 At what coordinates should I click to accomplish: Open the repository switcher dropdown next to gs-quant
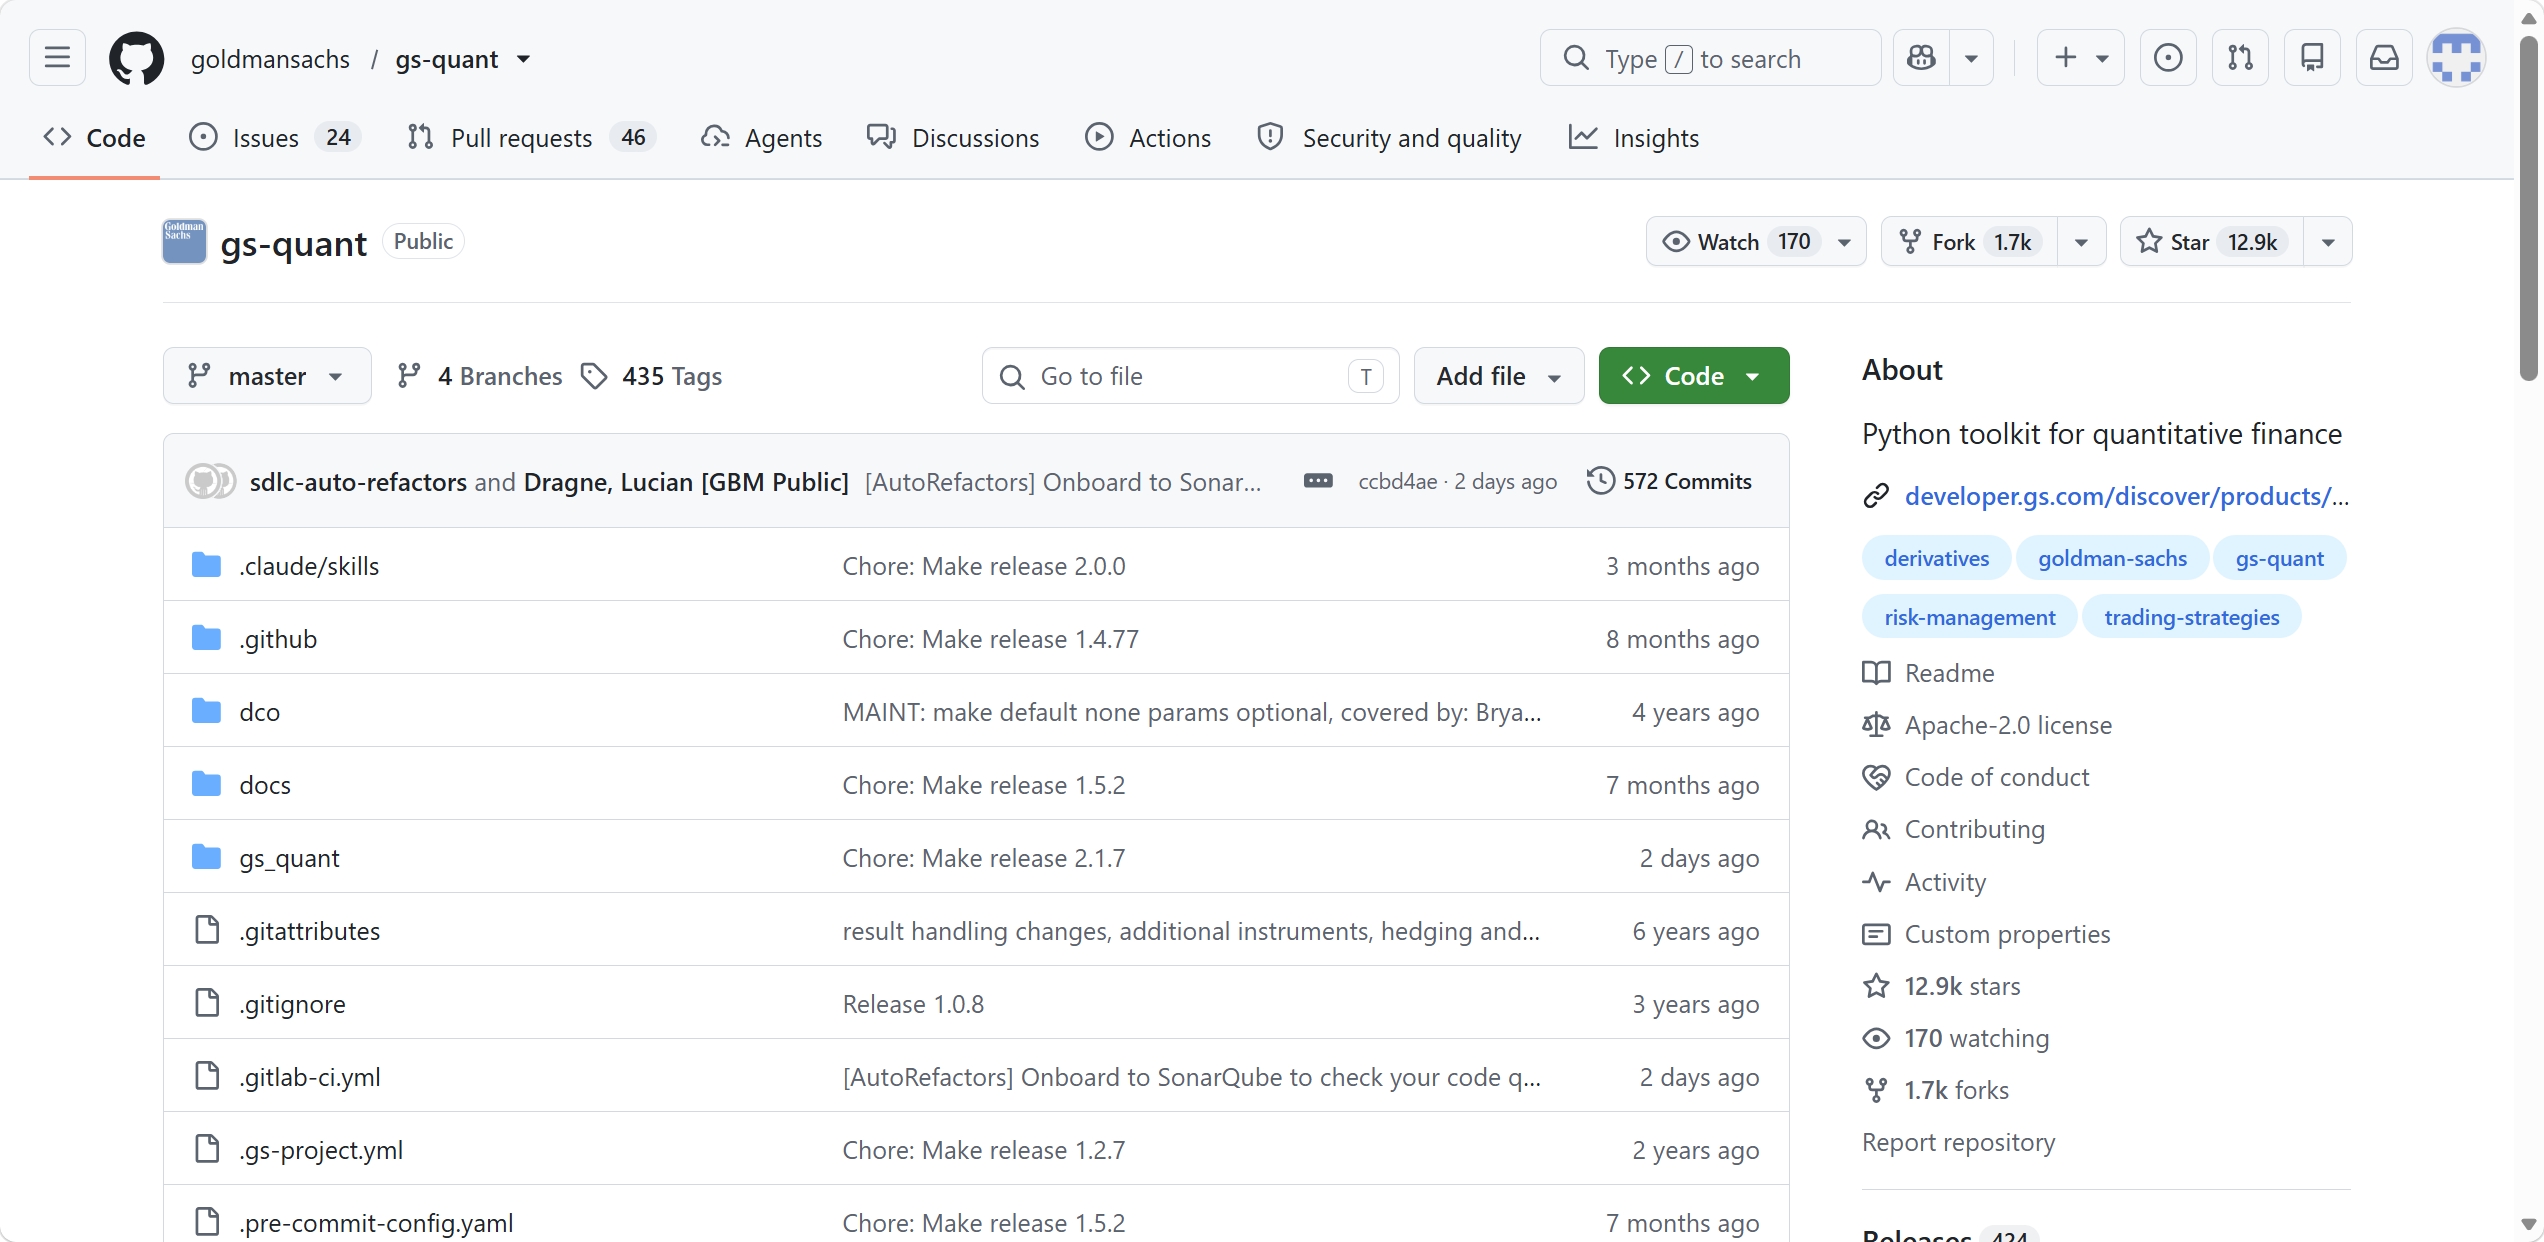pyautogui.click(x=523, y=59)
